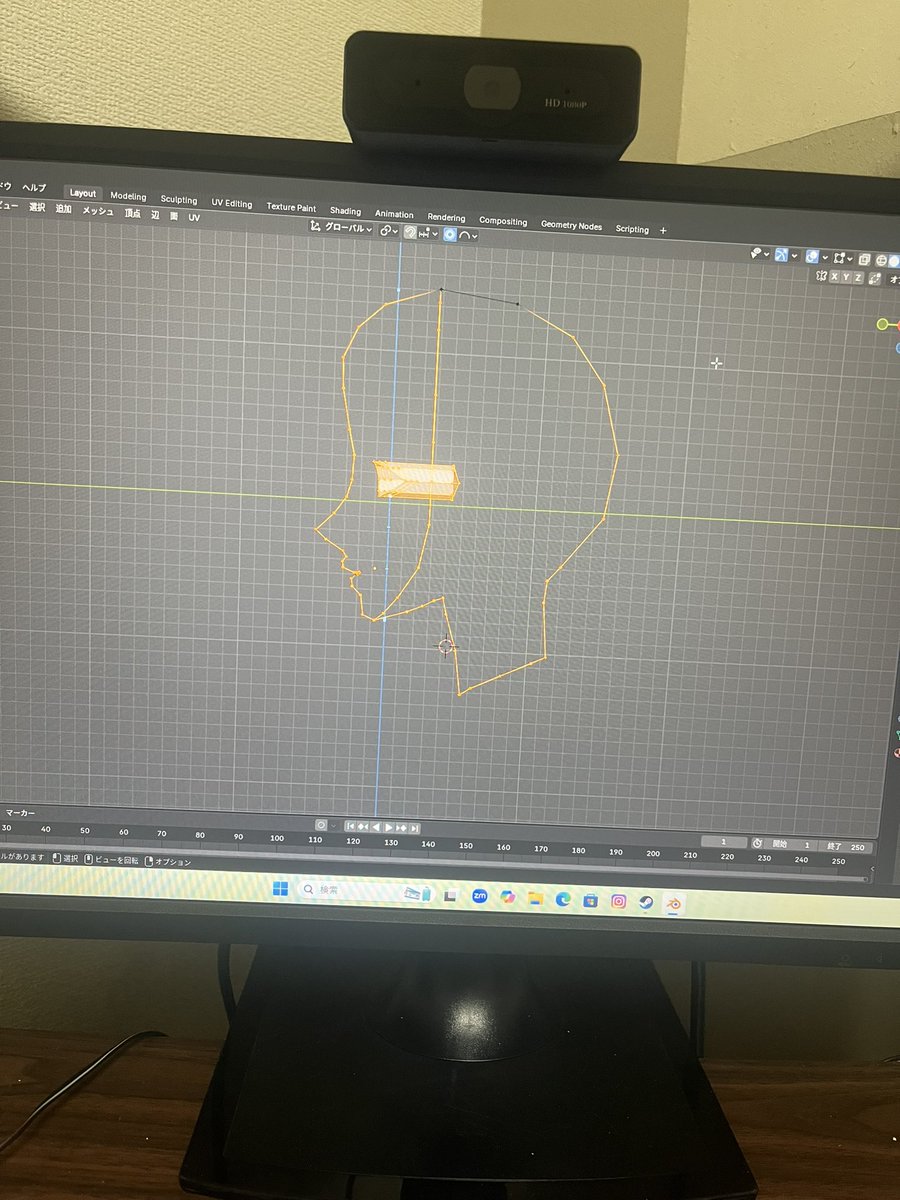
Task: Toggle Z axis mirror
Action: (x=858, y=278)
